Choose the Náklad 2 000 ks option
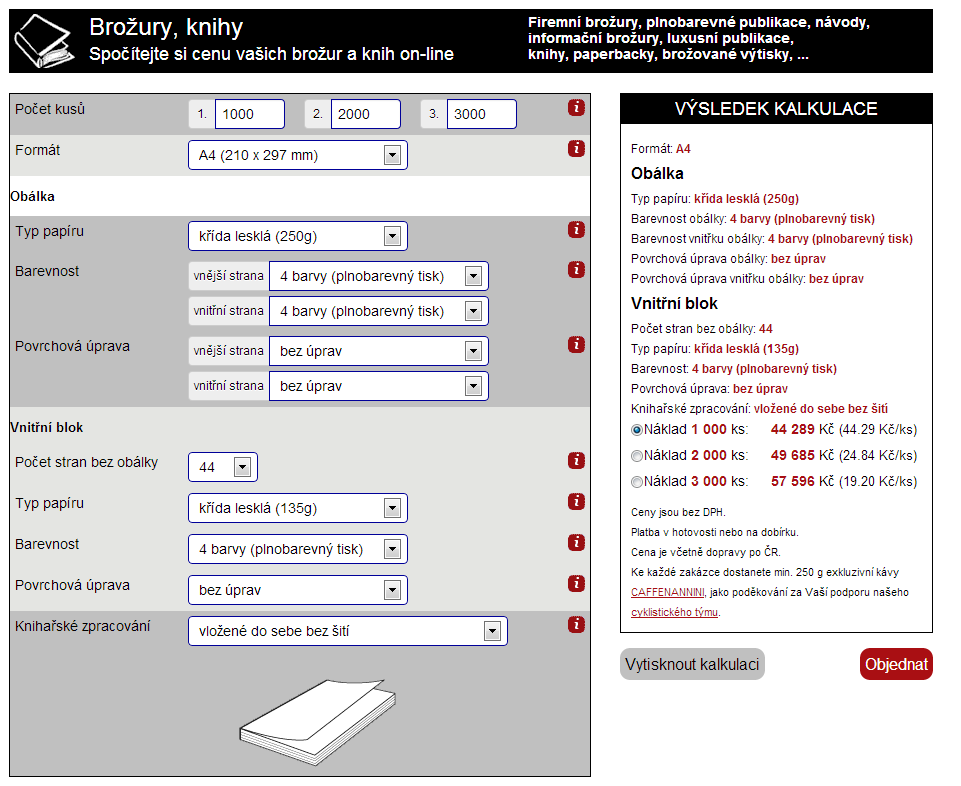The width and height of the screenshot is (961, 786). click(x=637, y=456)
